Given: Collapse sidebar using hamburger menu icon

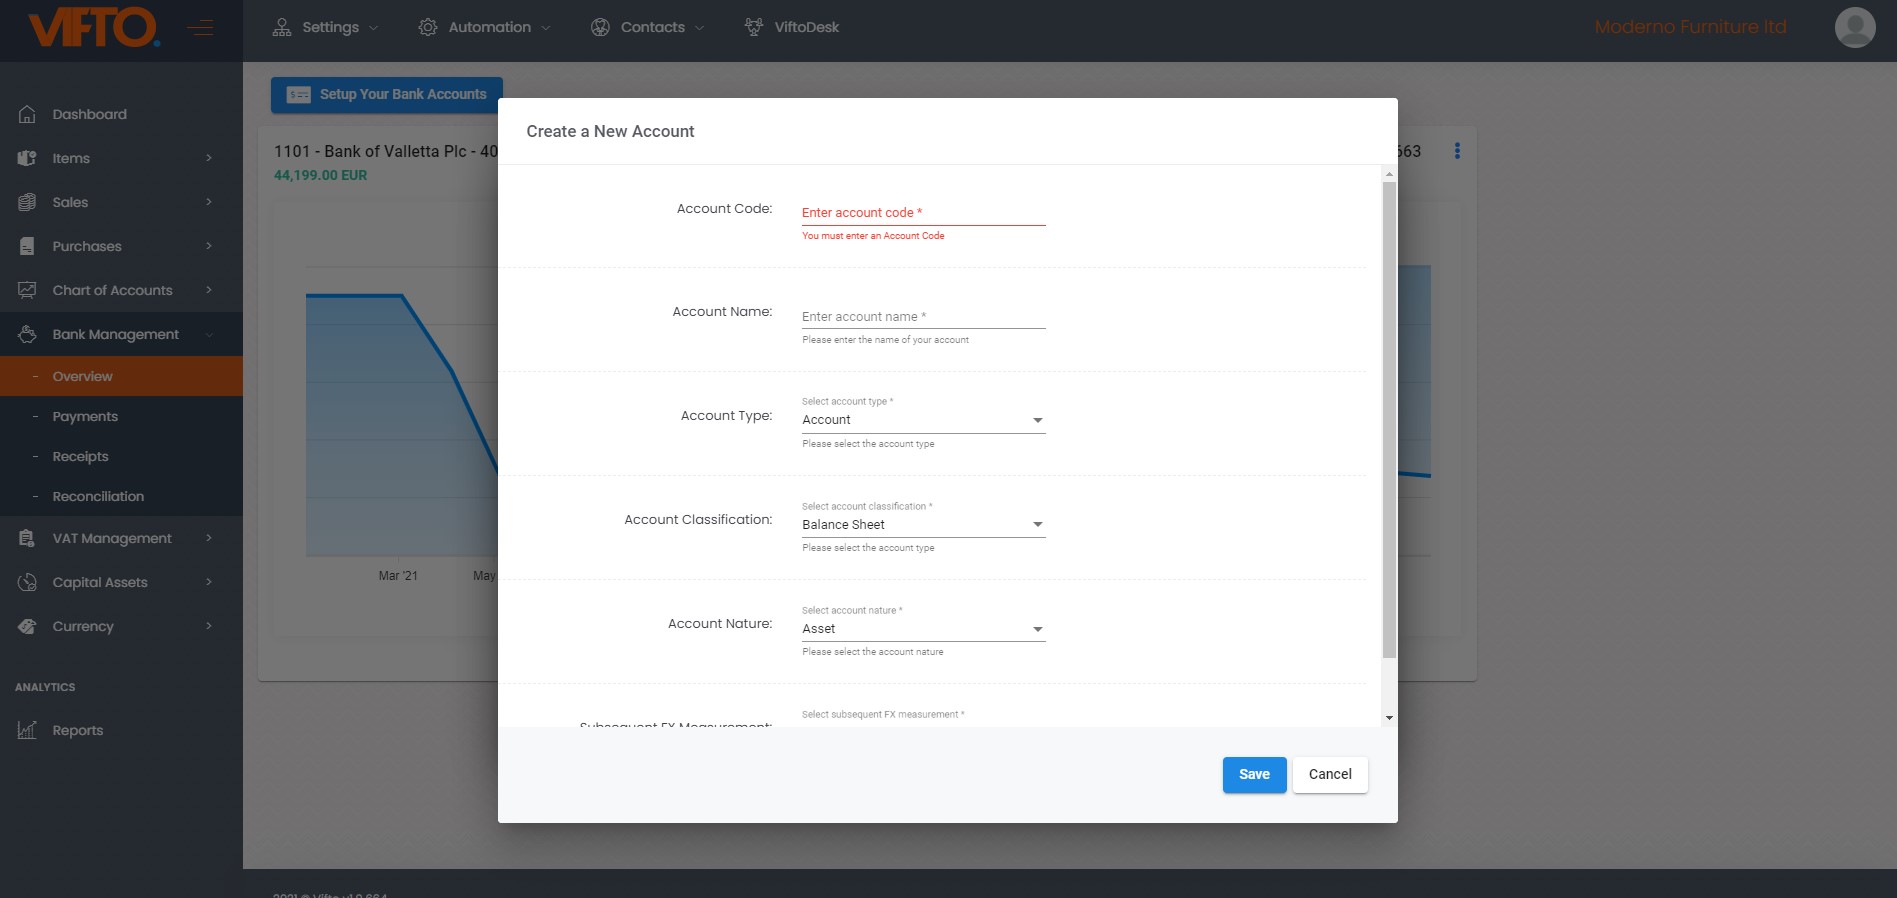Looking at the screenshot, I should [x=200, y=28].
